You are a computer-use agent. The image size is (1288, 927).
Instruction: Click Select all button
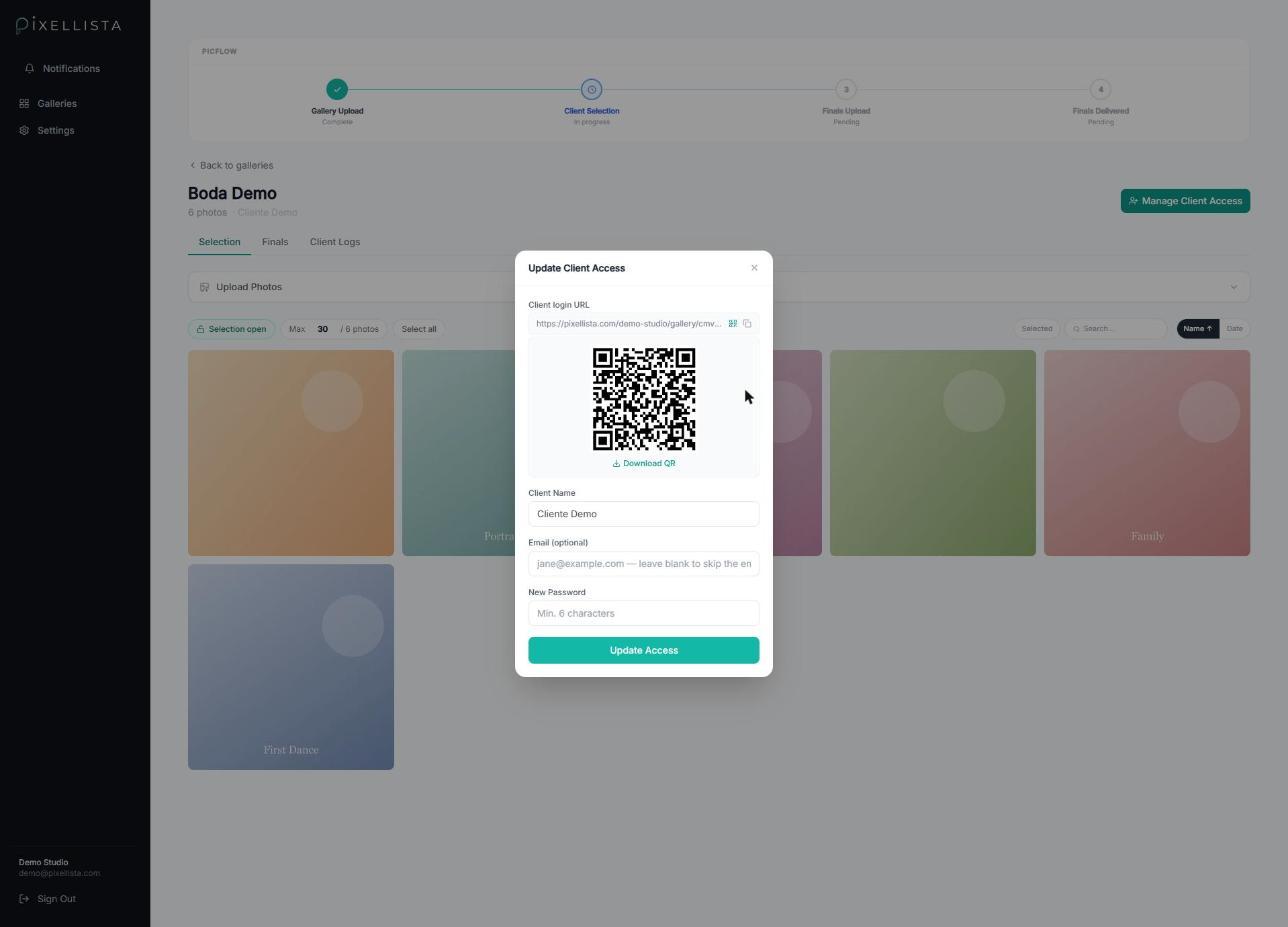[419, 329]
